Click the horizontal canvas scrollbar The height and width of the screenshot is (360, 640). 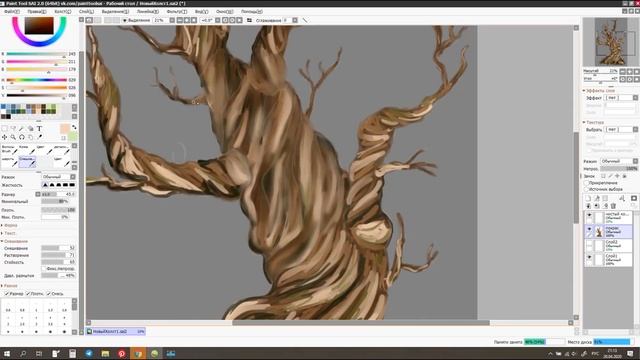point(361,323)
